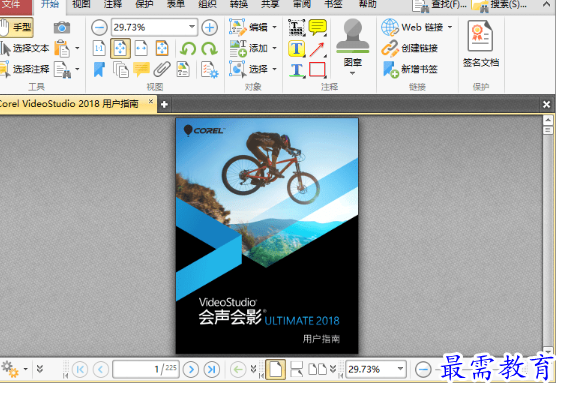This screenshot has width=562, height=399.
Task: Switch to the Protect (保护) ribbon tab
Action: point(144,4)
